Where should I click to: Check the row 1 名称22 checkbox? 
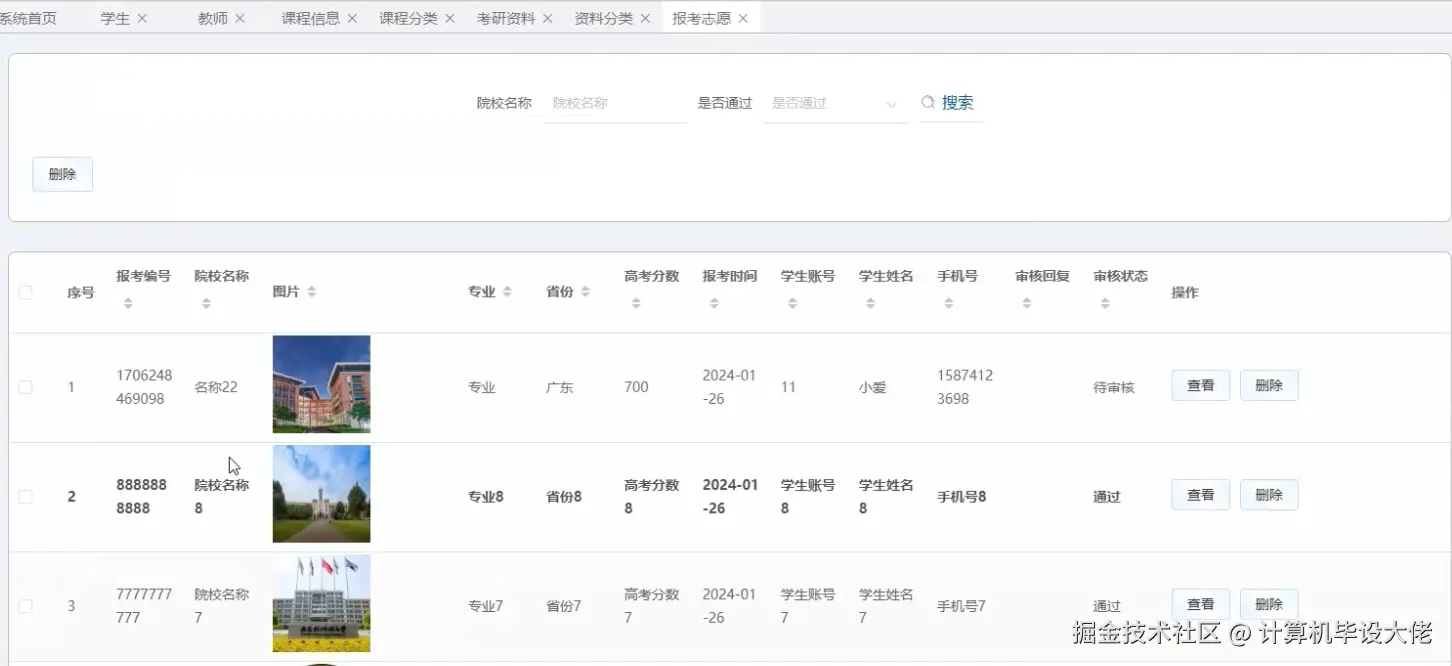(x=25, y=387)
